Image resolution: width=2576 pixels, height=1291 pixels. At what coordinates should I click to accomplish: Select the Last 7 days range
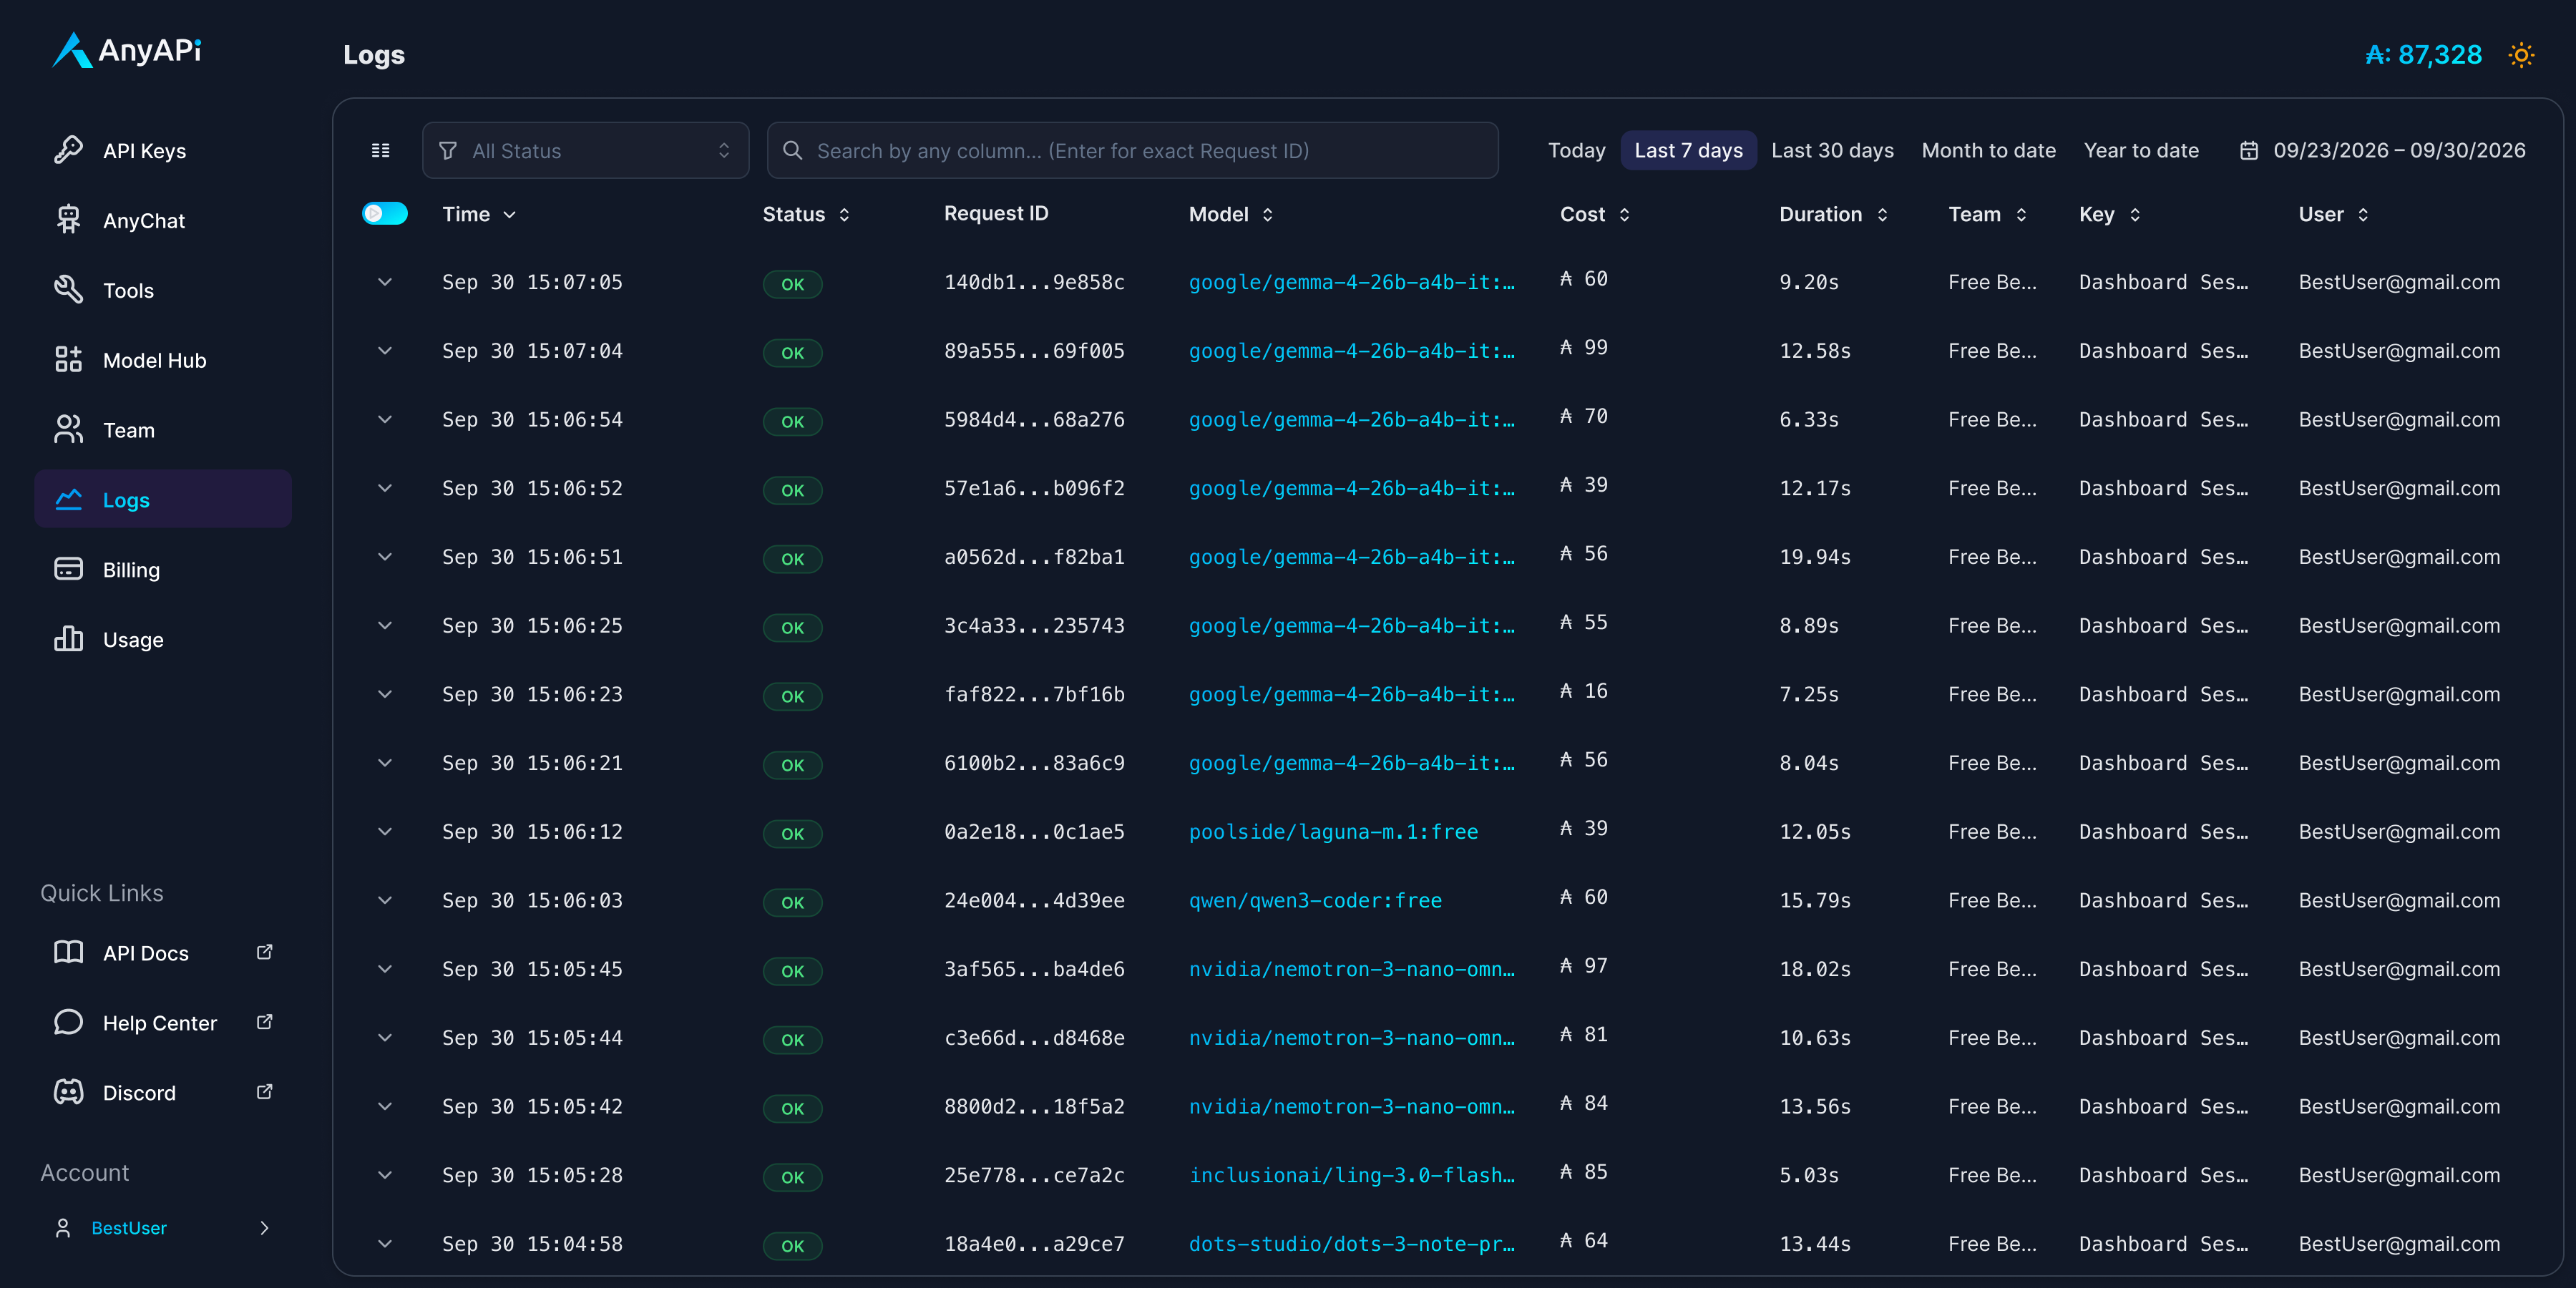coord(1688,151)
